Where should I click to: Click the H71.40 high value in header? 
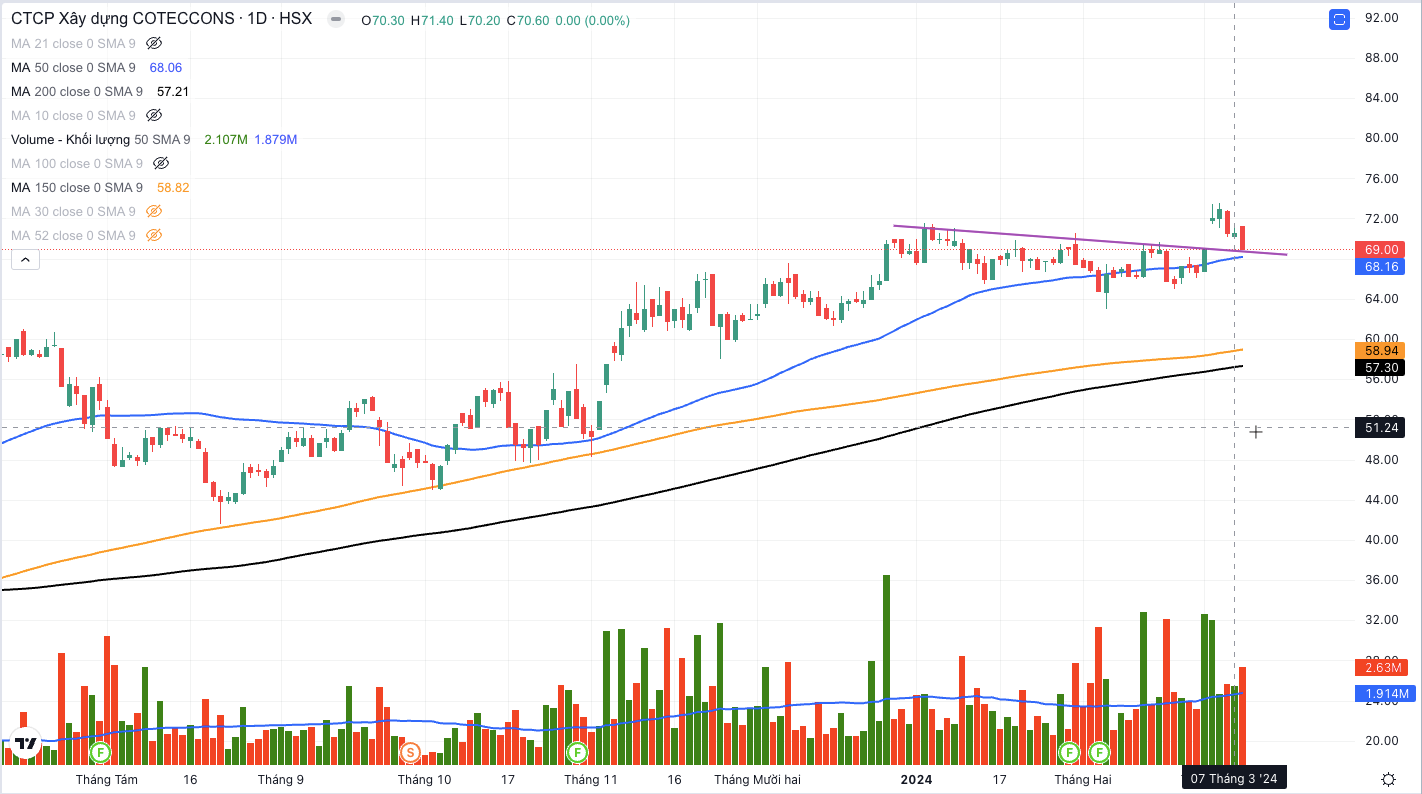(x=431, y=19)
